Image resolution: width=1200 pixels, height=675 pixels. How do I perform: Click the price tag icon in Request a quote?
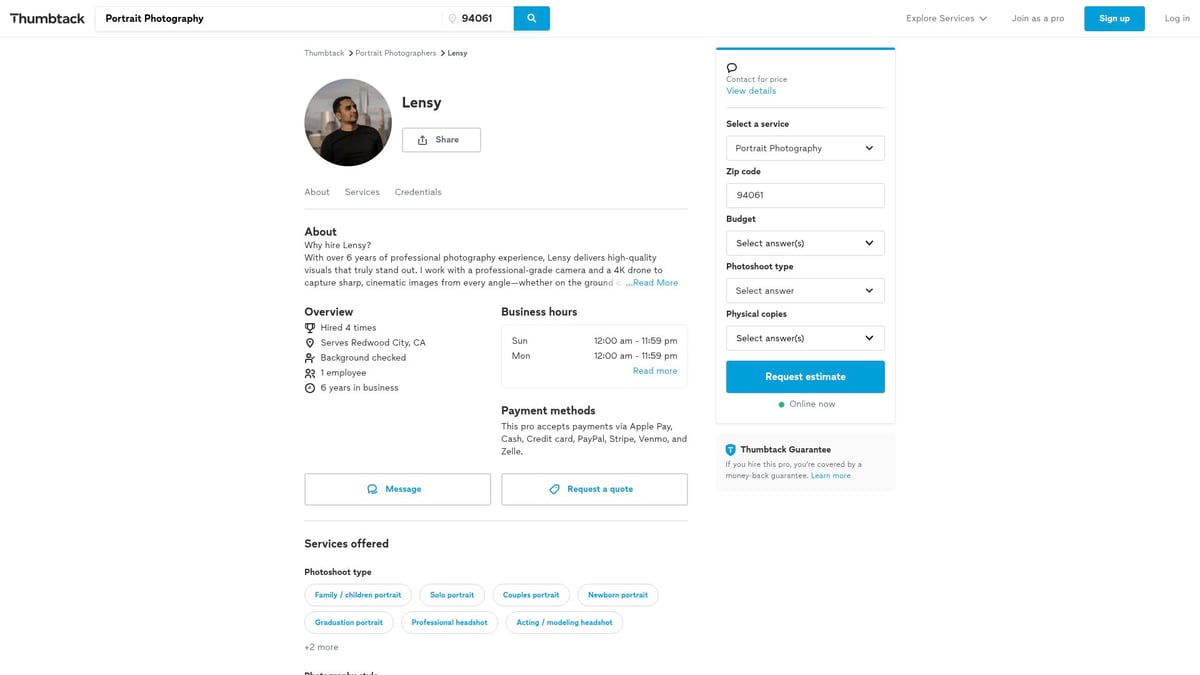[x=554, y=489]
